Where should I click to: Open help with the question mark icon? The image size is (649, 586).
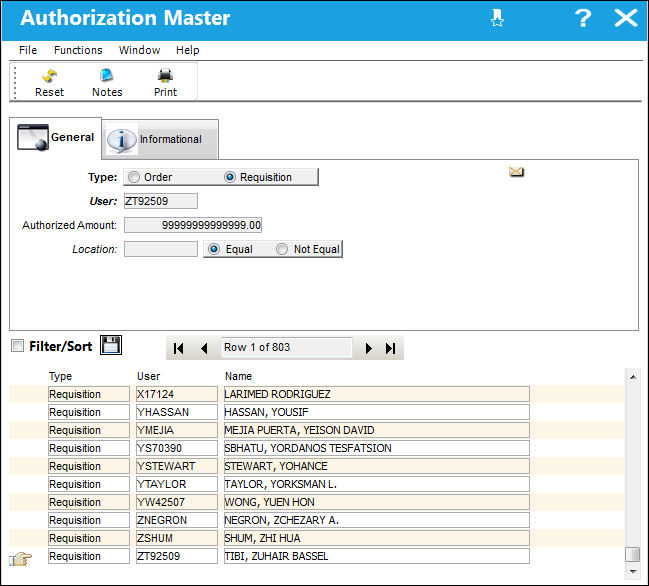(x=583, y=18)
